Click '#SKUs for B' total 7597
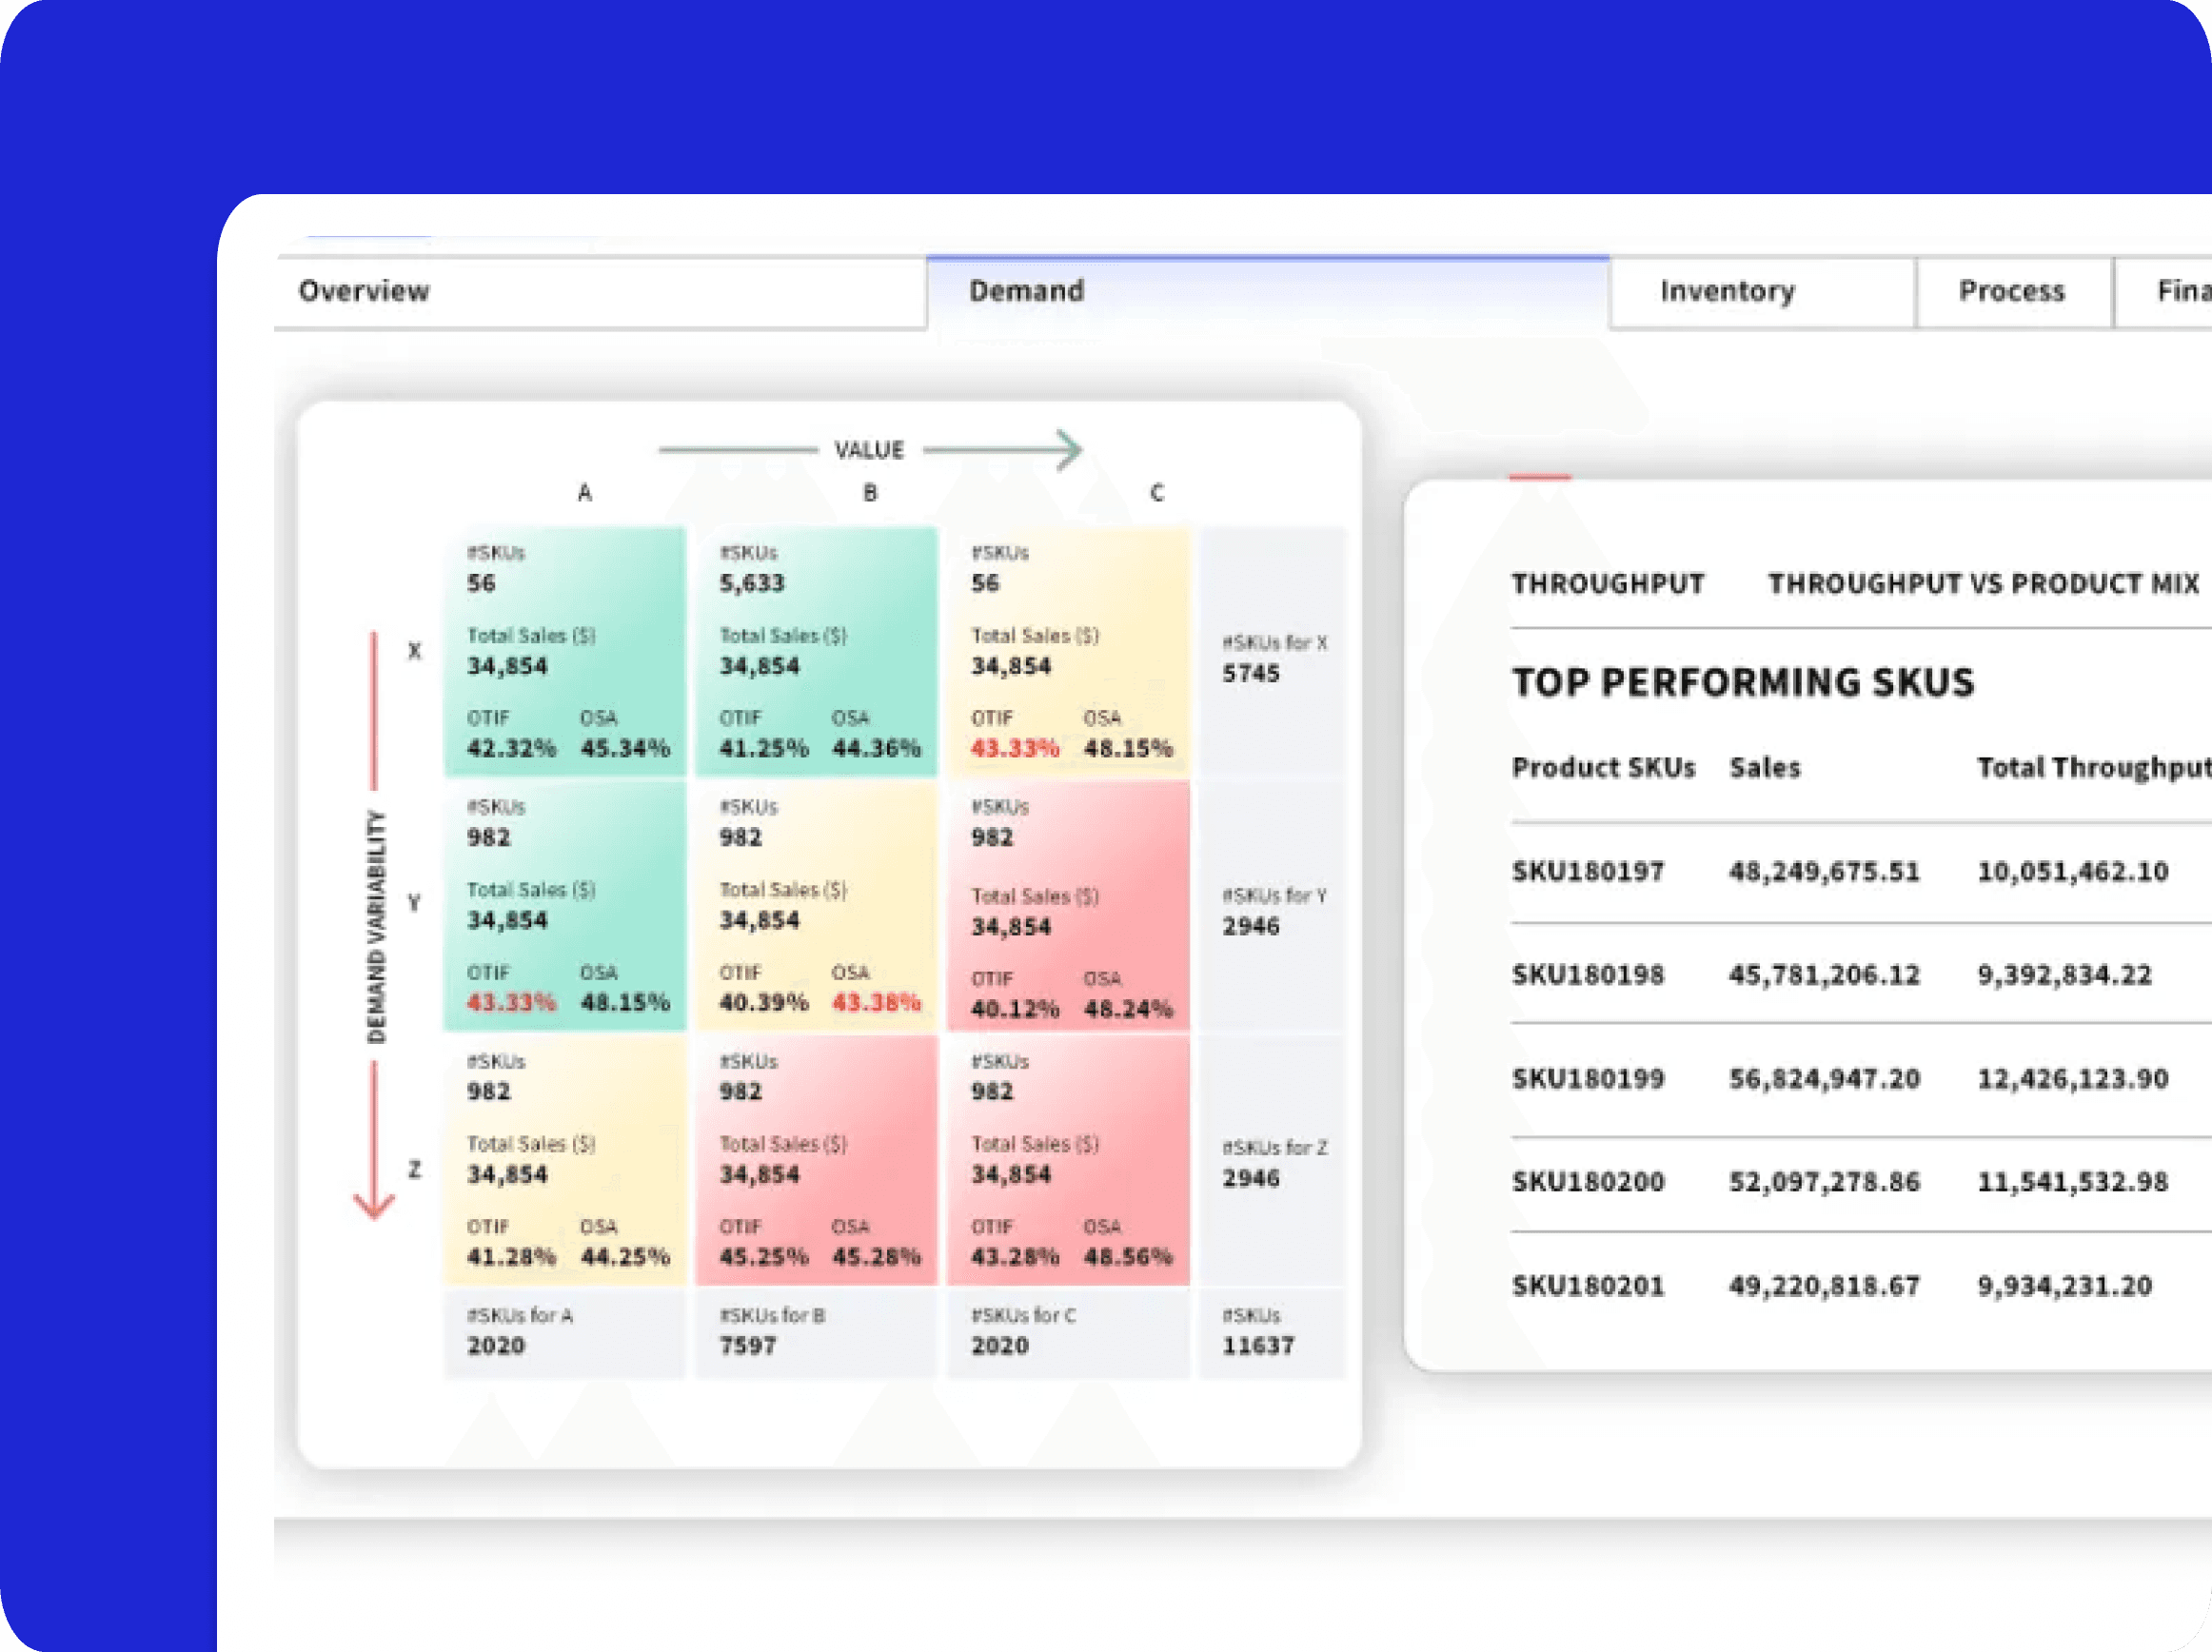 point(816,1334)
